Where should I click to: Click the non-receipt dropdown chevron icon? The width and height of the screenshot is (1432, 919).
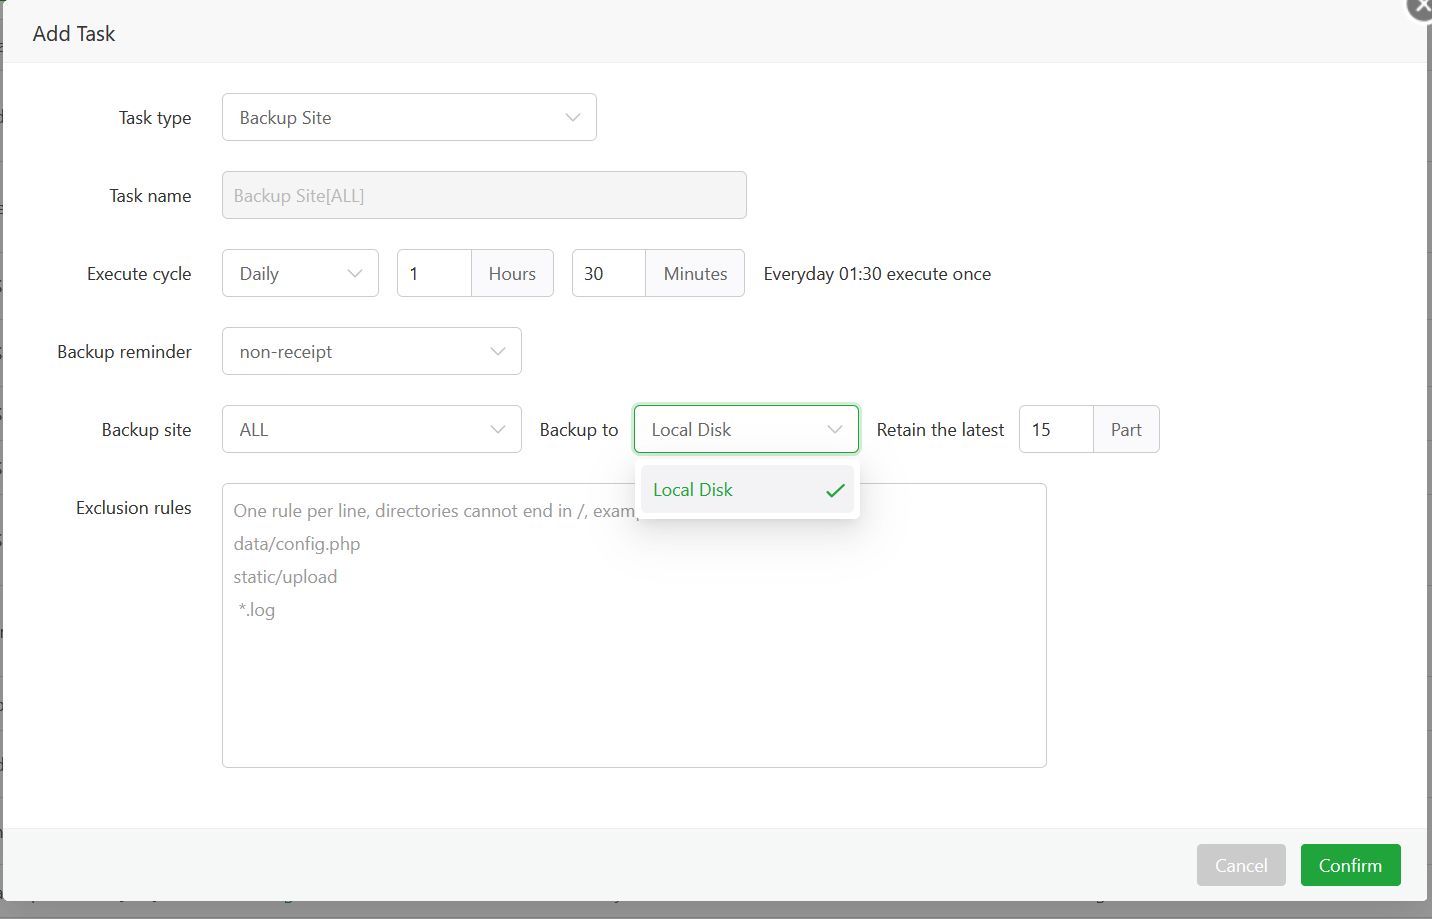[x=498, y=351]
